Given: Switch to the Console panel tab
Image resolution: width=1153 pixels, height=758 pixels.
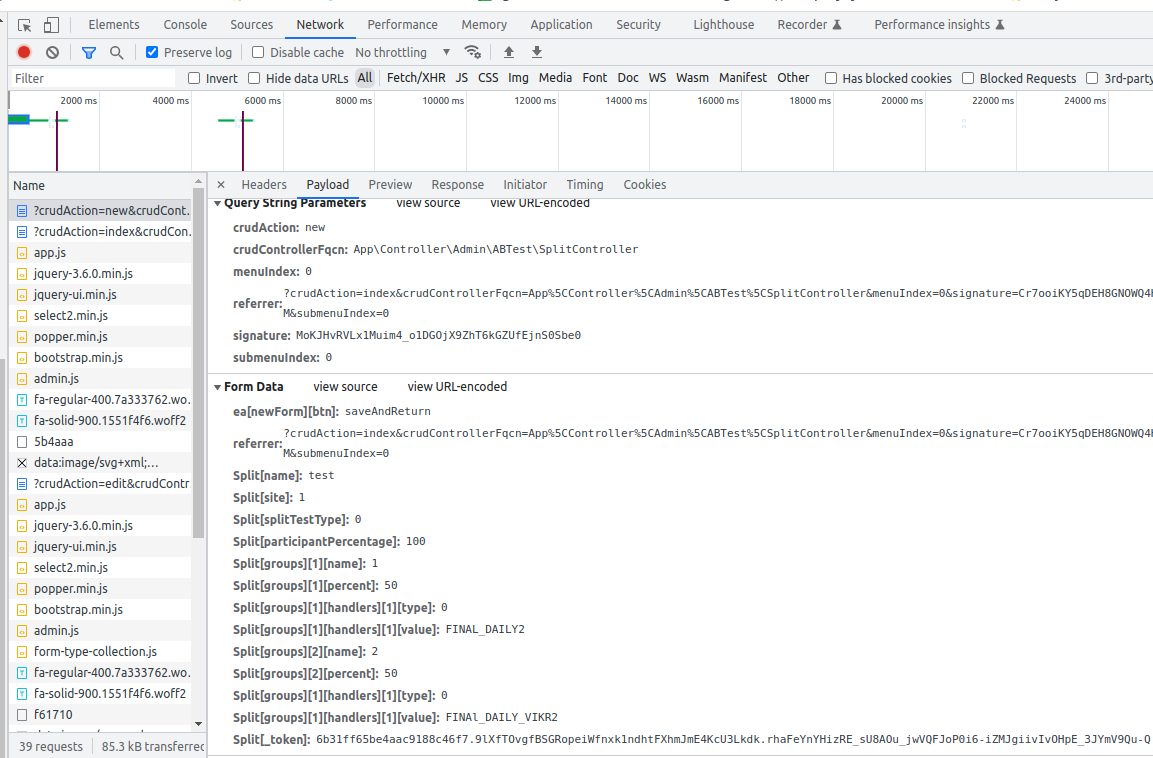Looking at the screenshot, I should tap(184, 24).
